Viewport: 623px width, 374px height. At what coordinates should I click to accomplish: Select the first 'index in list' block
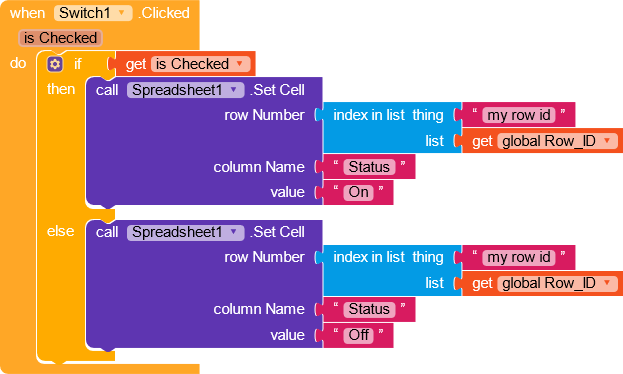(368, 115)
